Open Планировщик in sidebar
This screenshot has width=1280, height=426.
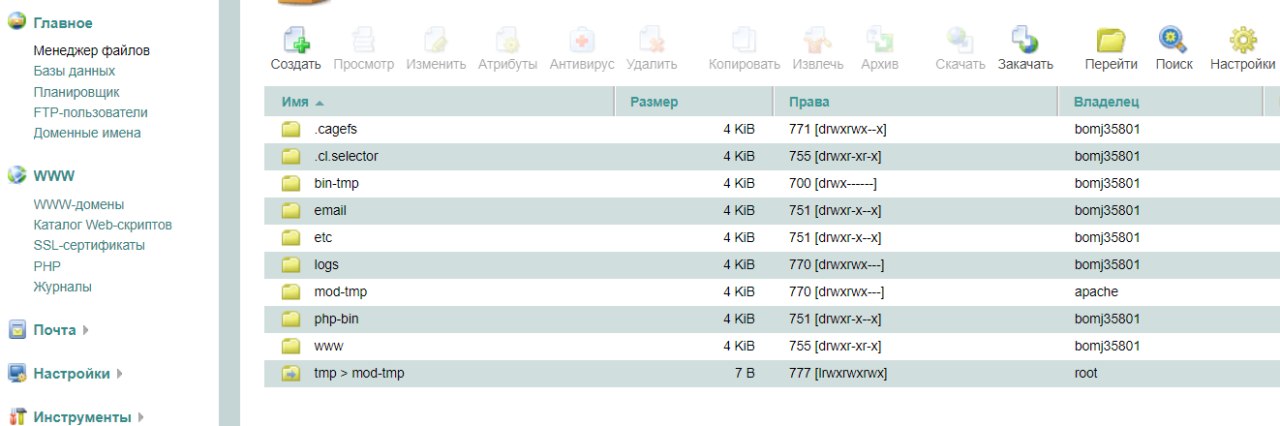[x=77, y=92]
